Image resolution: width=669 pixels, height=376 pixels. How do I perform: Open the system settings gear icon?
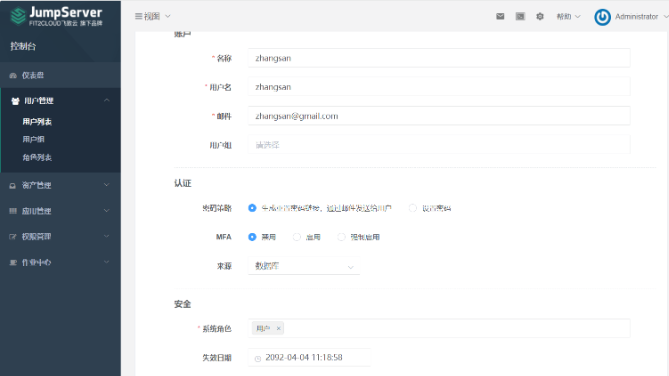coord(540,17)
